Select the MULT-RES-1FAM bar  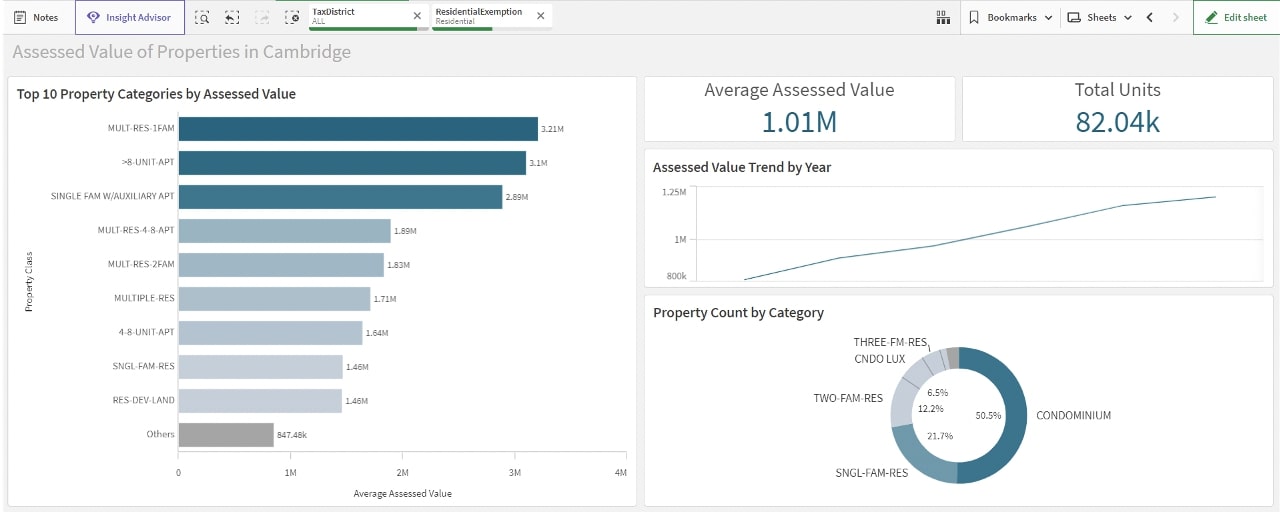pyautogui.click(x=358, y=129)
